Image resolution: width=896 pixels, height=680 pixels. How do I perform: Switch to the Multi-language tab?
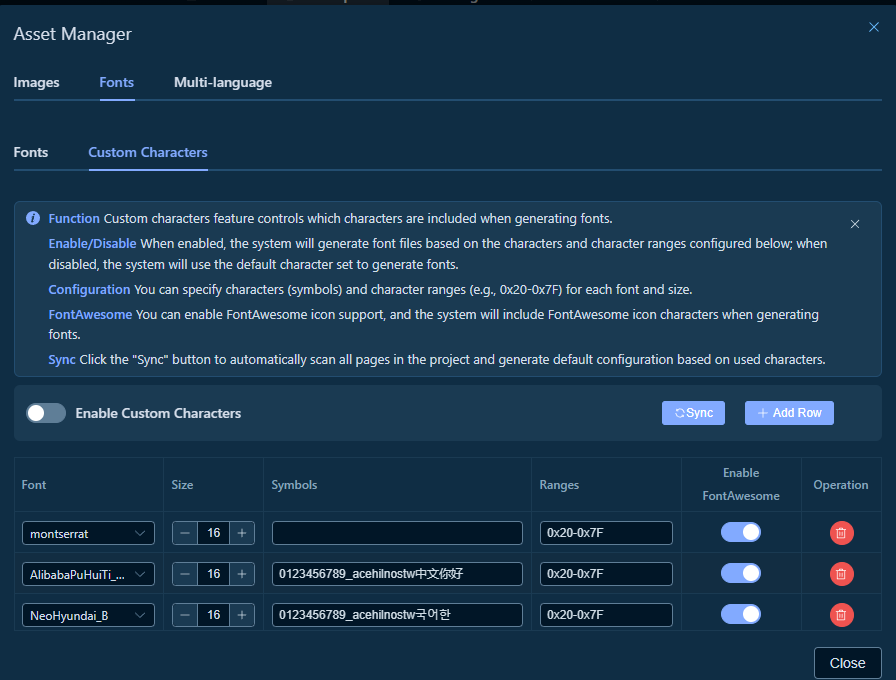pos(223,82)
